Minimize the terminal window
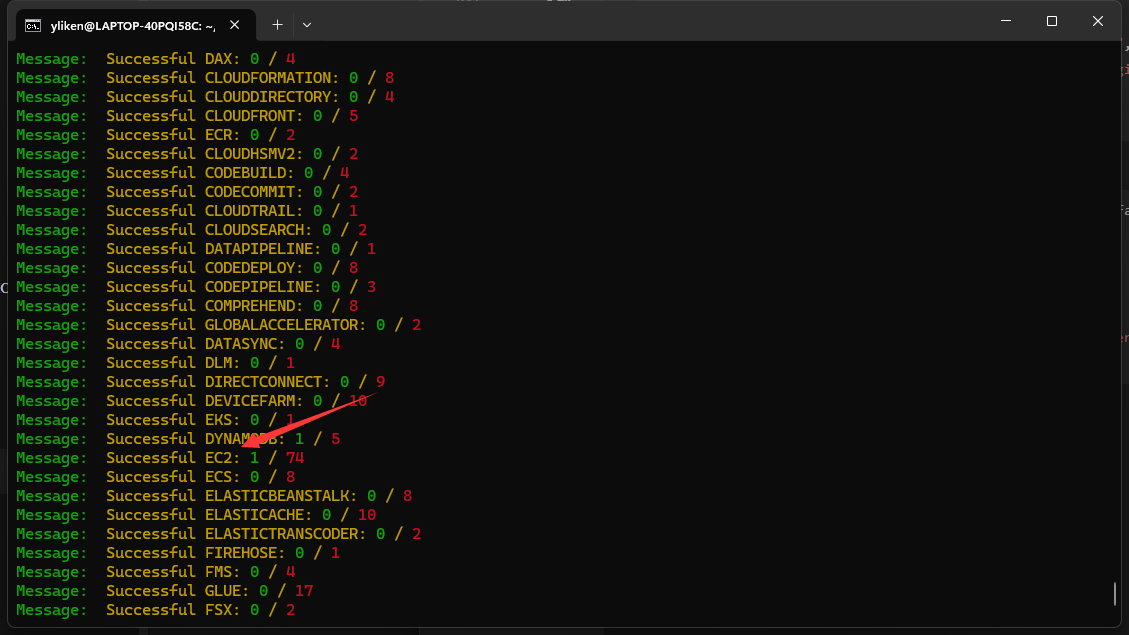 coord(1006,21)
